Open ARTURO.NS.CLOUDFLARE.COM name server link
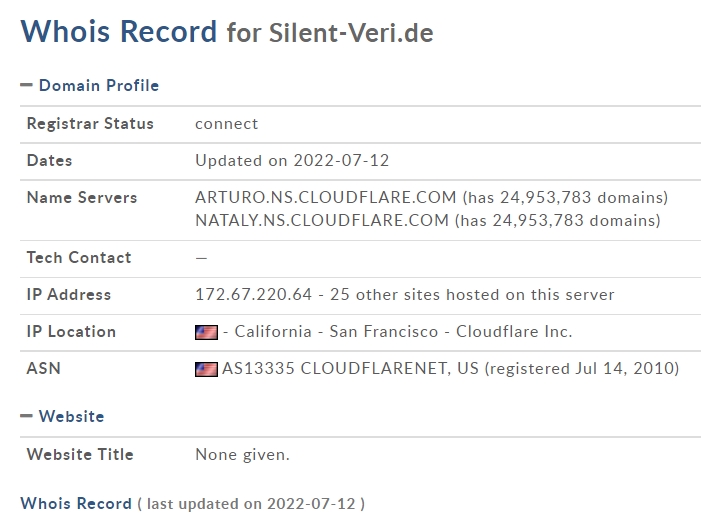The width and height of the screenshot is (701, 521). [x=325, y=197]
